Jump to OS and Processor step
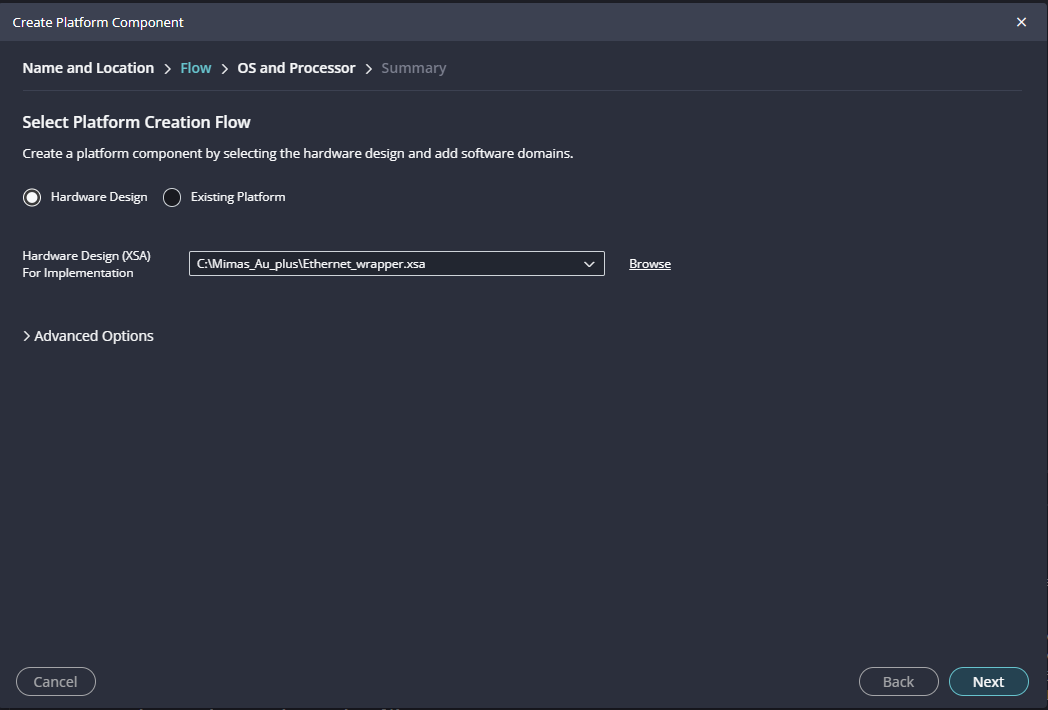This screenshot has height=710, width=1048. tap(296, 68)
